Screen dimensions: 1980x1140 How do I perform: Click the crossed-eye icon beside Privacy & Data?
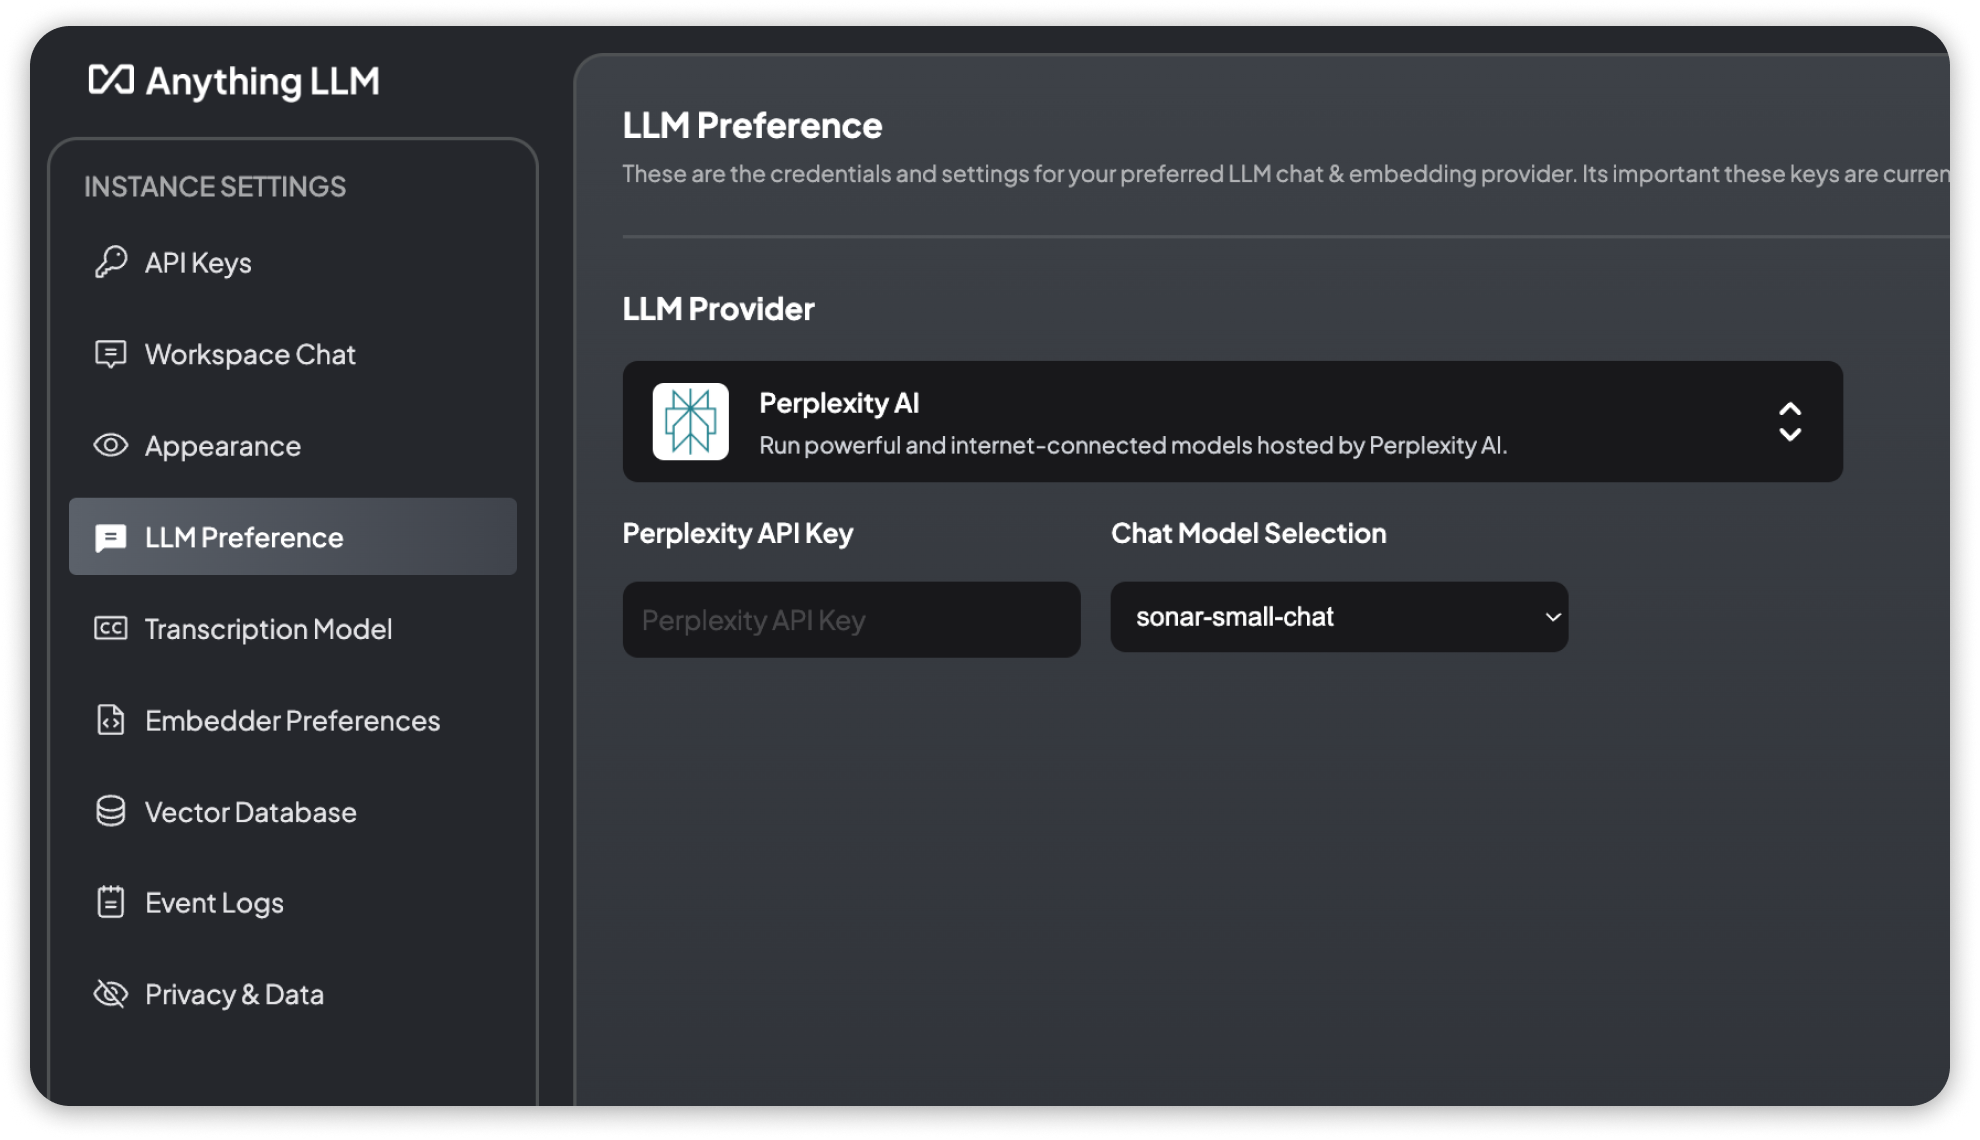[111, 994]
